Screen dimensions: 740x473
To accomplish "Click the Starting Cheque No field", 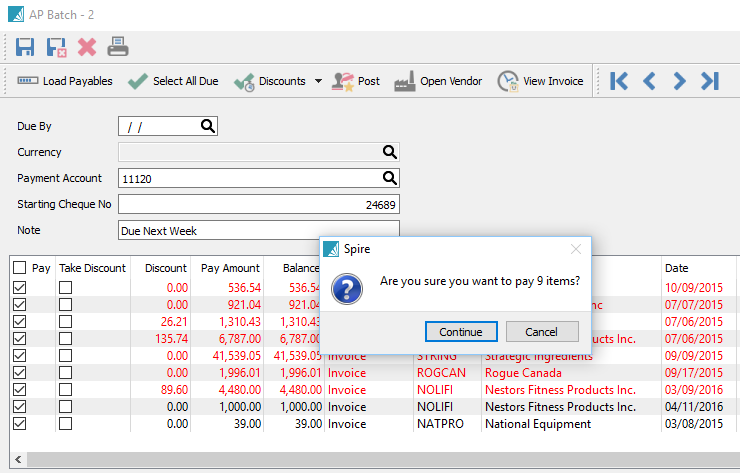I will (258, 204).
